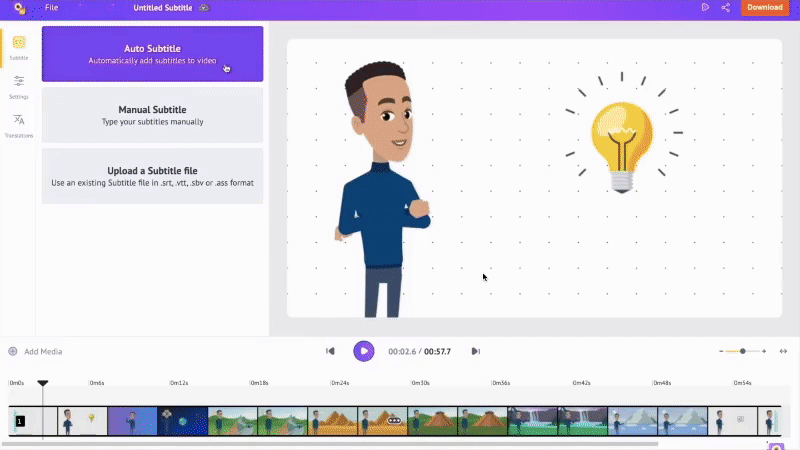Click the timeline playhead marker

[x=42, y=383]
